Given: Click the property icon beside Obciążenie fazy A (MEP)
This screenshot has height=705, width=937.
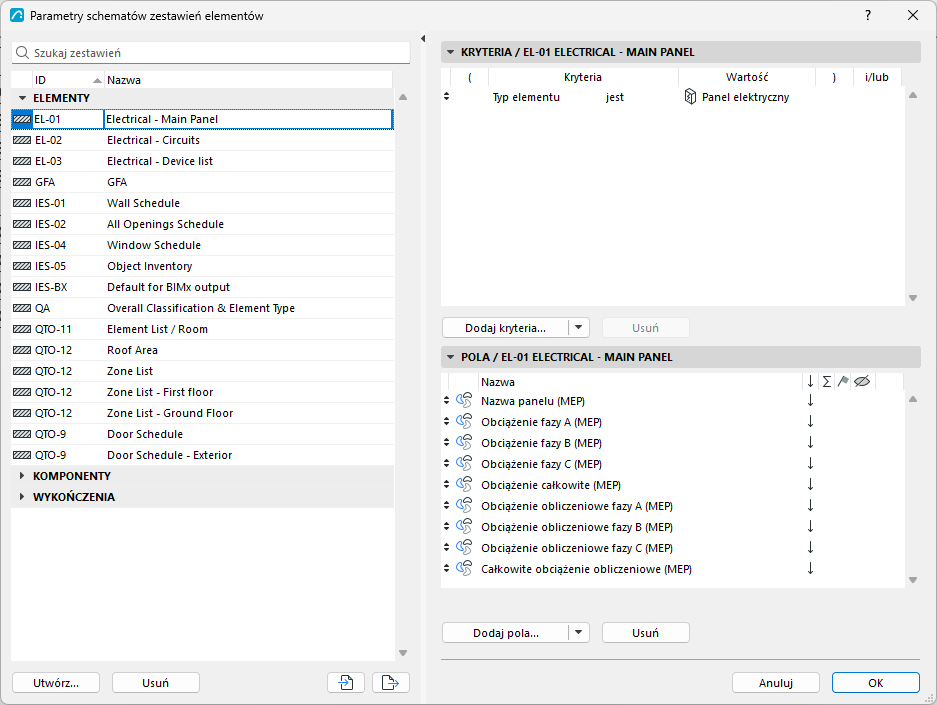Looking at the screenshot, I should [x=464, y=422].
